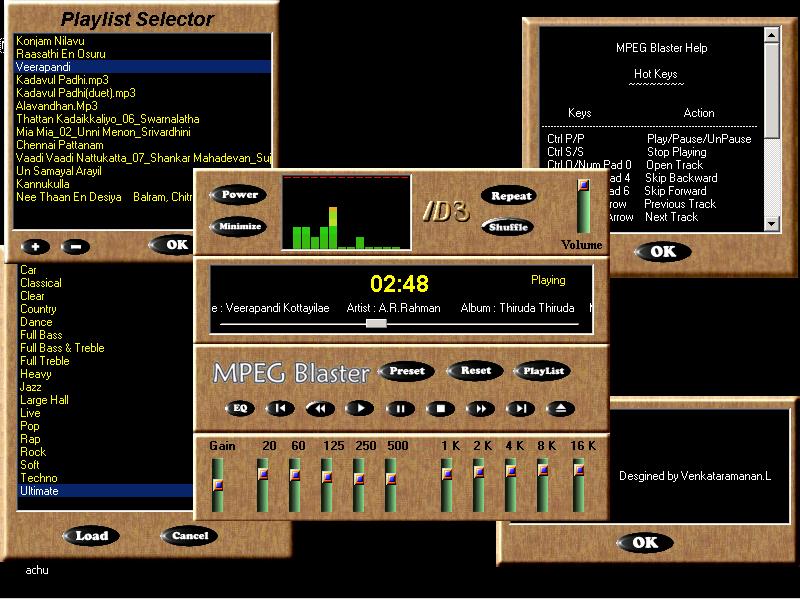Click the Volume slider knob
800x600 pixels.
pos(584,185)
